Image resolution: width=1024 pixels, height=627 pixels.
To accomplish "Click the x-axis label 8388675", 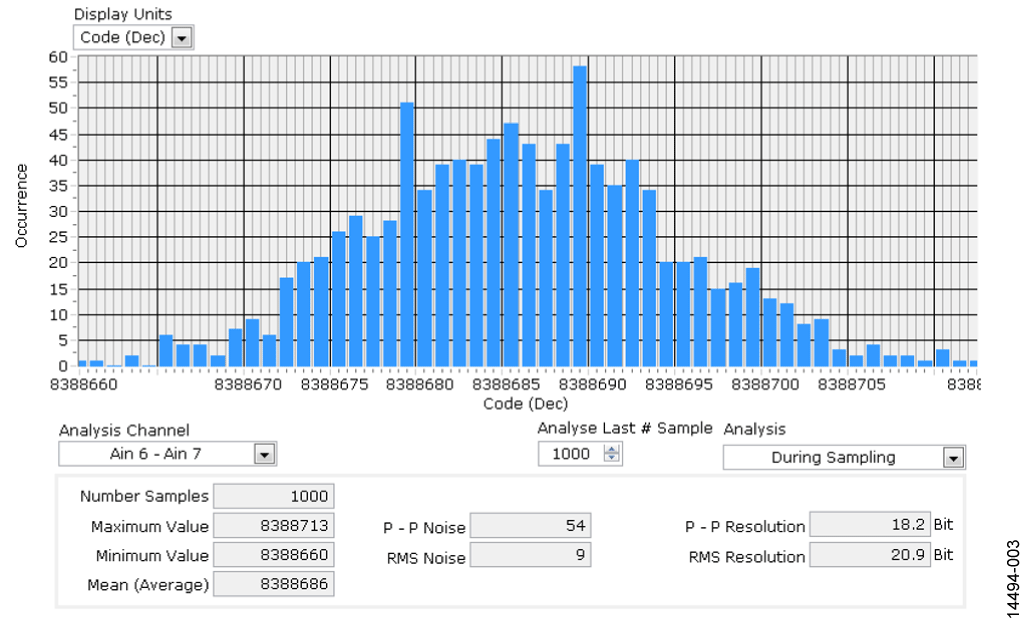I will click(x=334, y=385).
